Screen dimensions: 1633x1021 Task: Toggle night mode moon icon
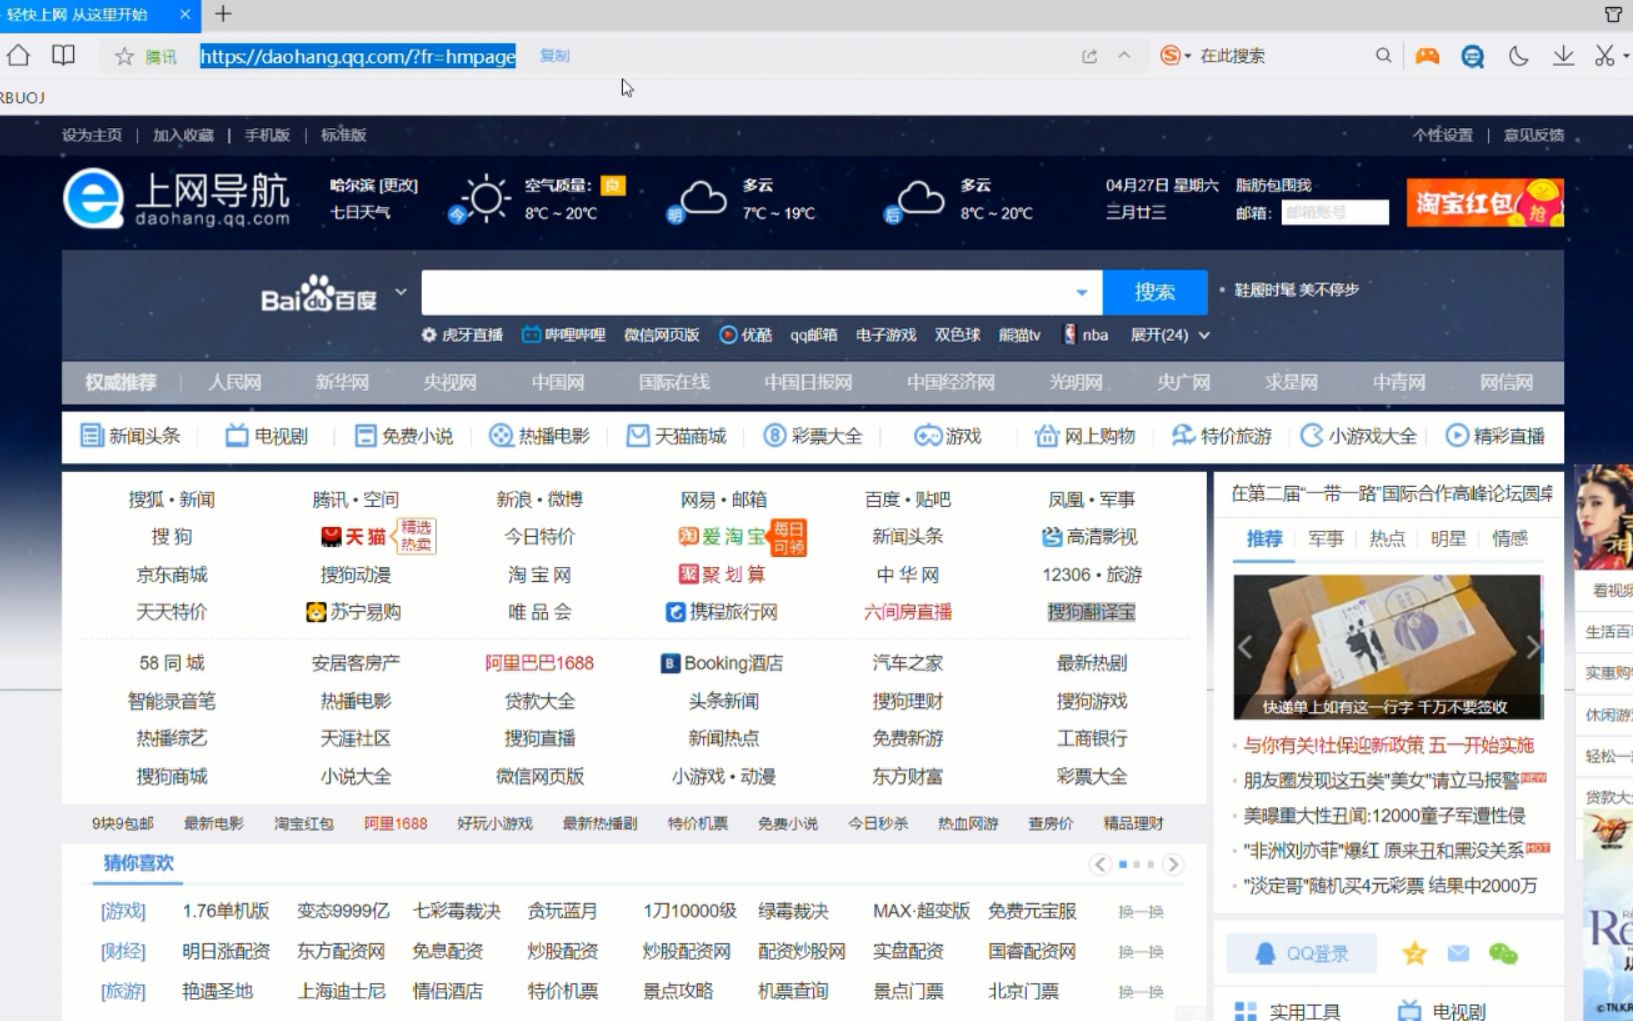tap(1518, 56)
